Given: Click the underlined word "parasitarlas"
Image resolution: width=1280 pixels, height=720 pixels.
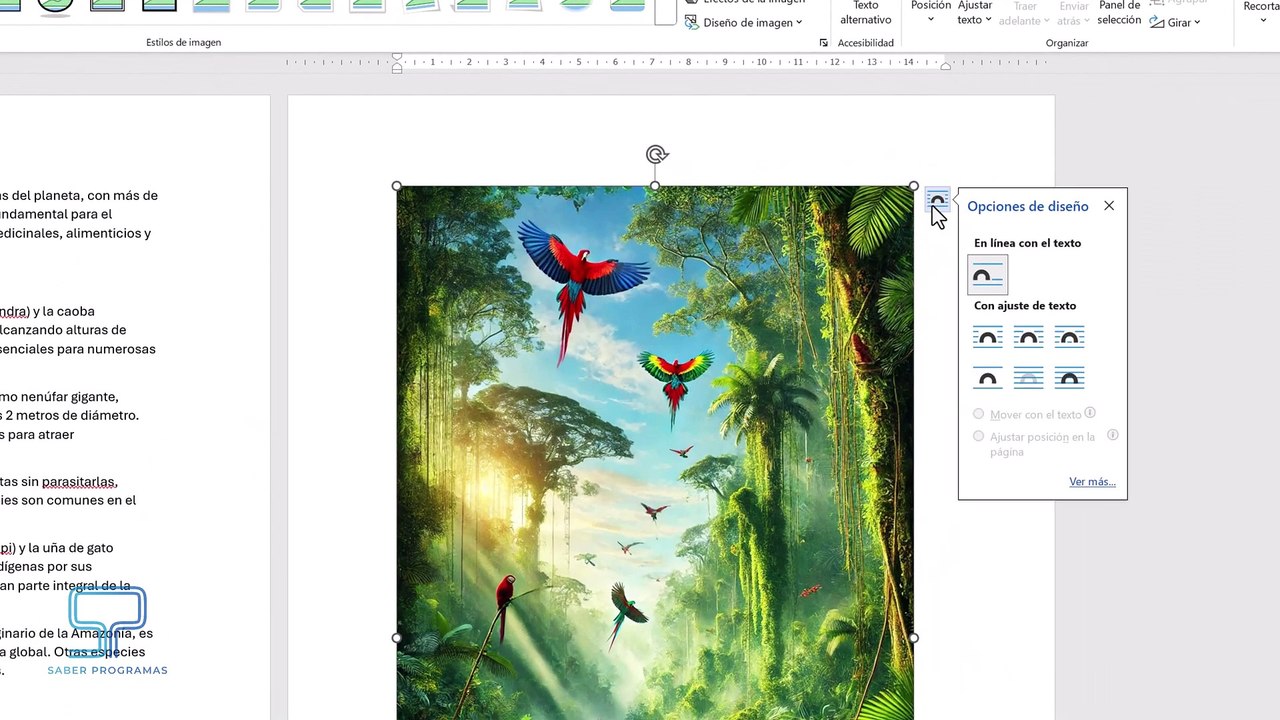Looking at the screenshot, I should pyautogui.click(x=79, y=482).
